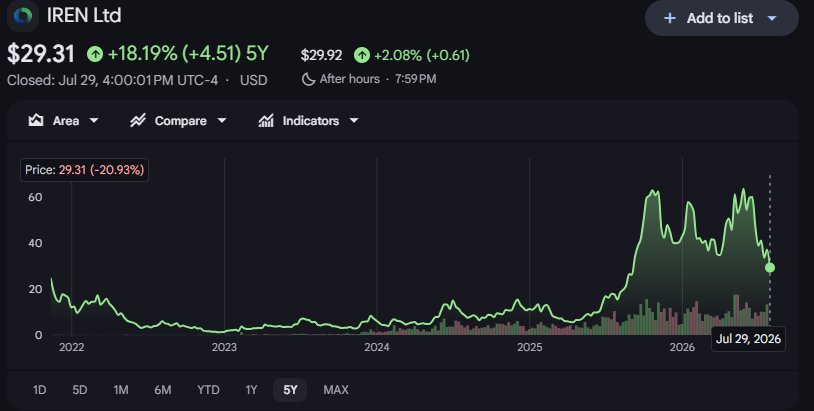Click the $29.92 after-hours price

tap(321, 55)
